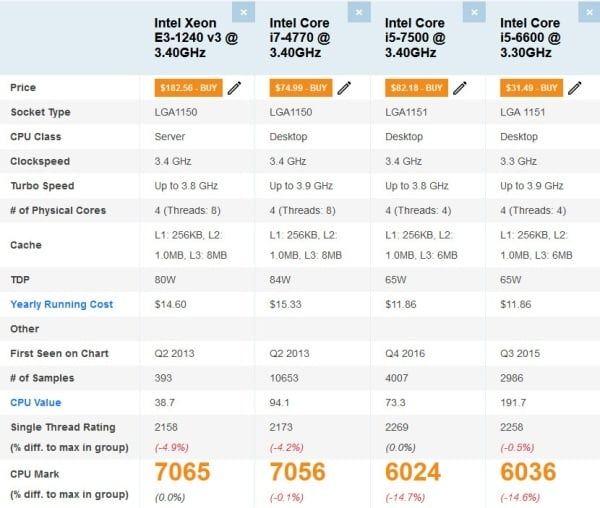The image size is (600, 508).
Task: Open the Yearly Running Cost link
Action: tap(61, 304)
